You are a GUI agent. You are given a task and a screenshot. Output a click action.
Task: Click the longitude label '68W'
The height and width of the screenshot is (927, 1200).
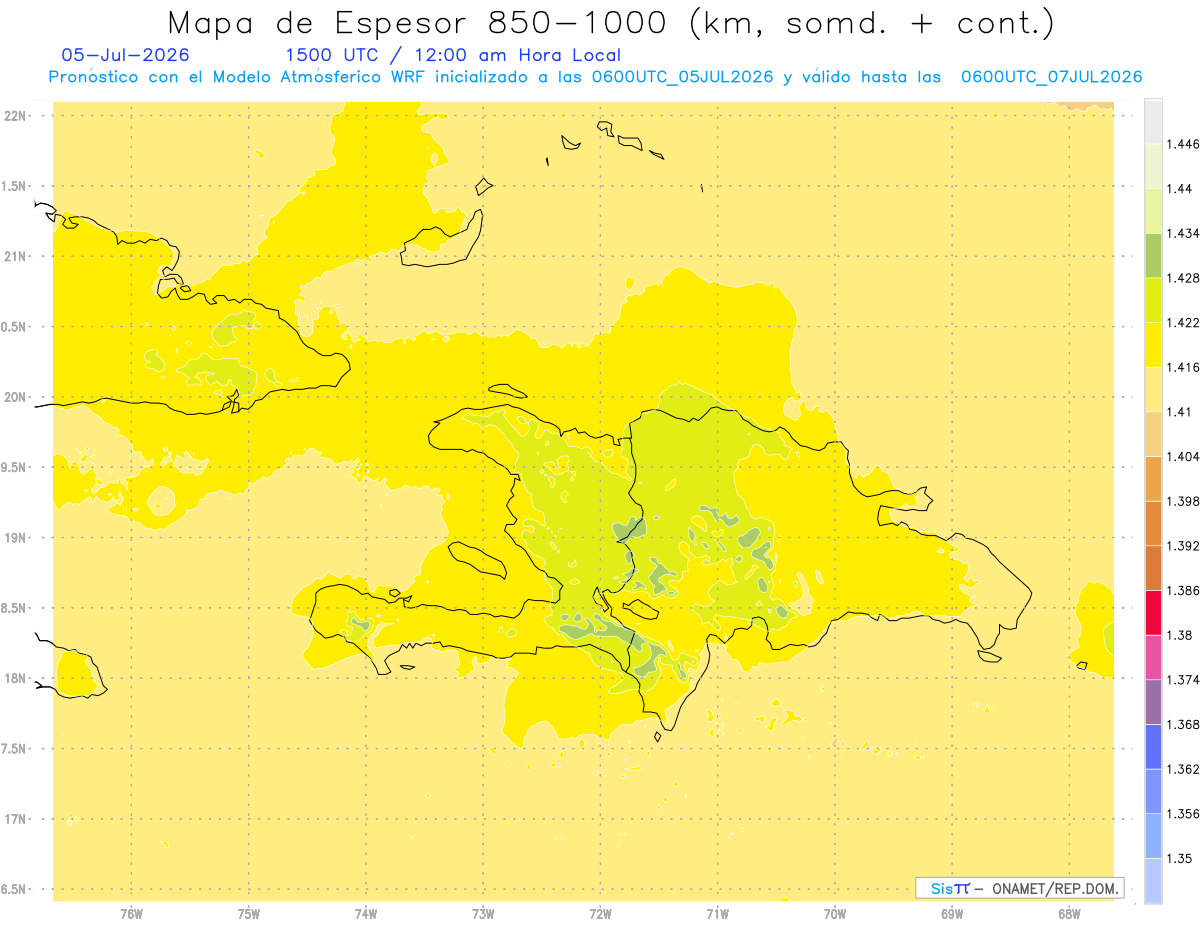click(x=1069, y=913)
